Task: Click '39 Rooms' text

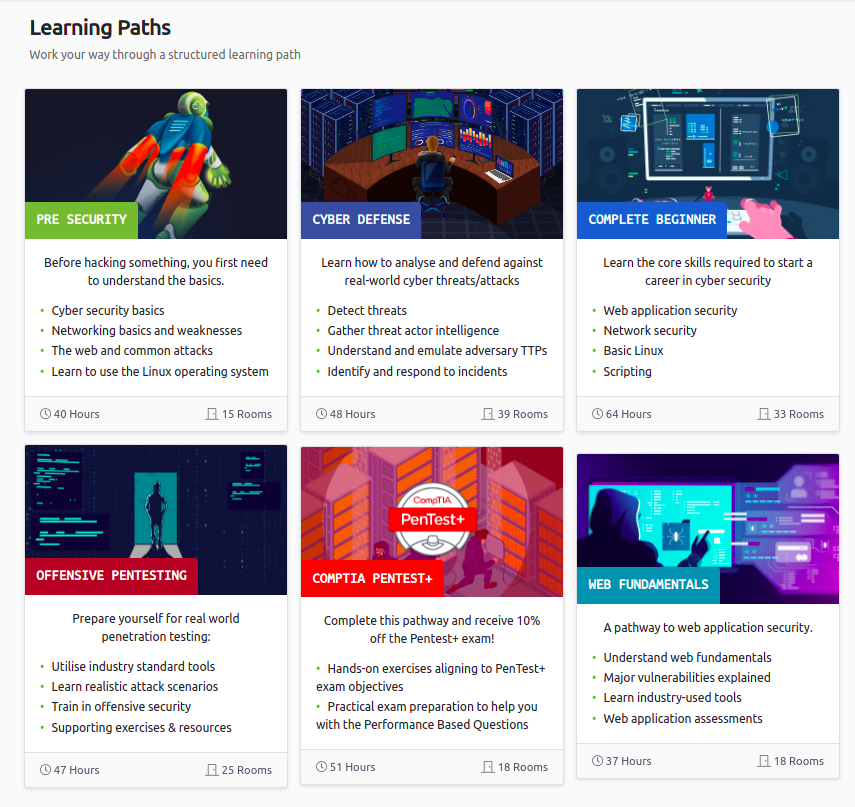Action: 522,414
